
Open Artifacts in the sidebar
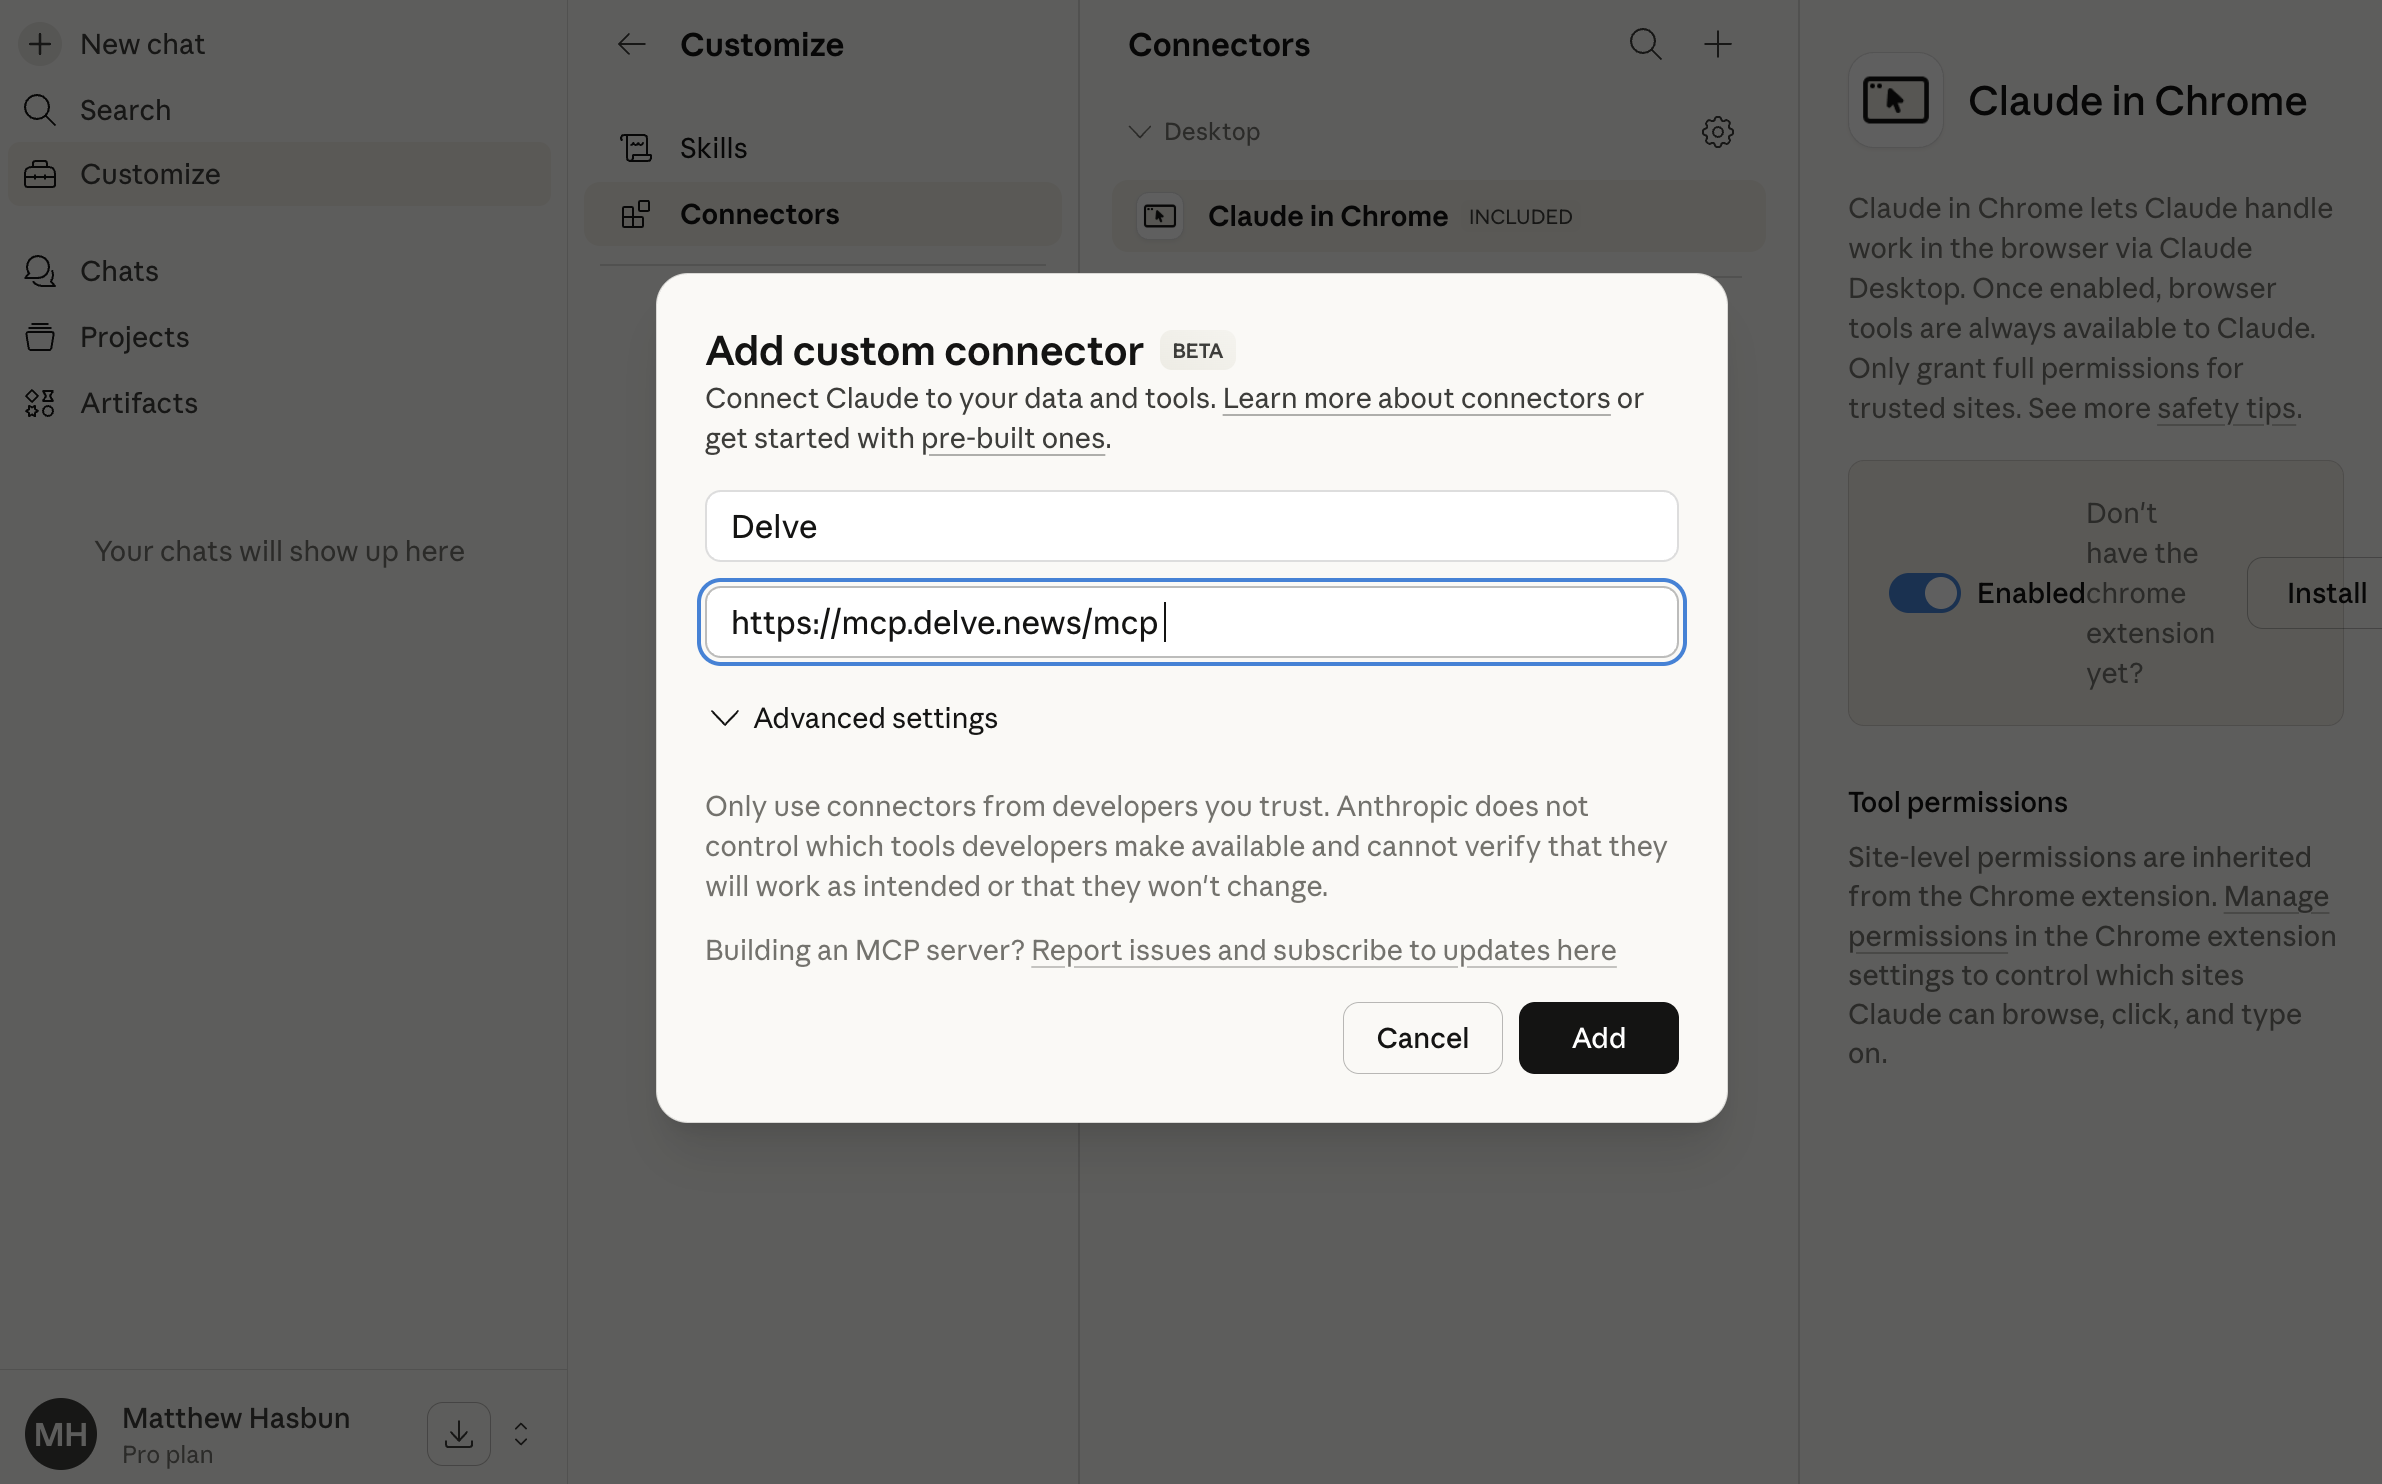click(x=138, y=403)
